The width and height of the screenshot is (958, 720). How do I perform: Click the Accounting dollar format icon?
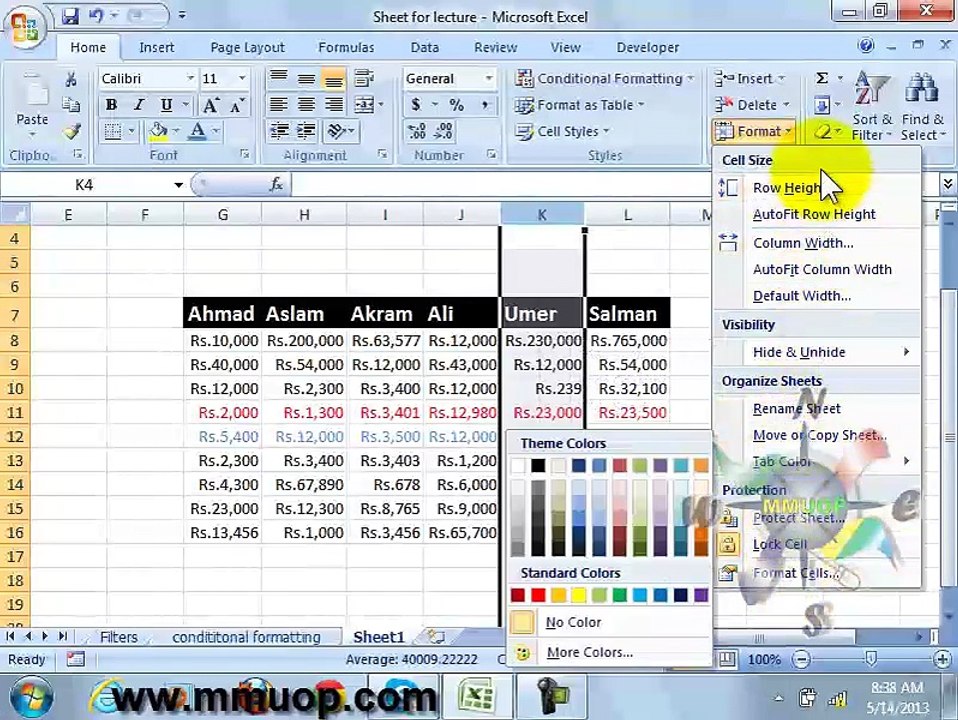tap(416, 105)
